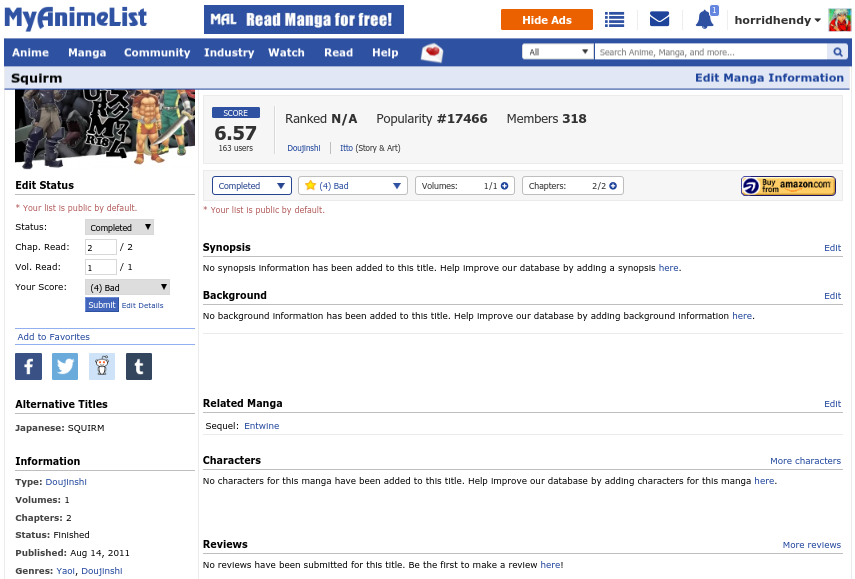Screen dimensions: 855x579
Task: Share on Tumblr icon
Action: [139, 366]
